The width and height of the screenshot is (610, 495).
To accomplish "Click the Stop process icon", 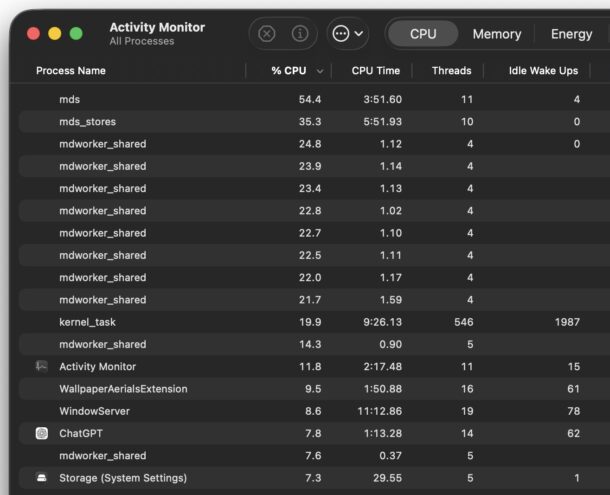I will pos(267,34).
